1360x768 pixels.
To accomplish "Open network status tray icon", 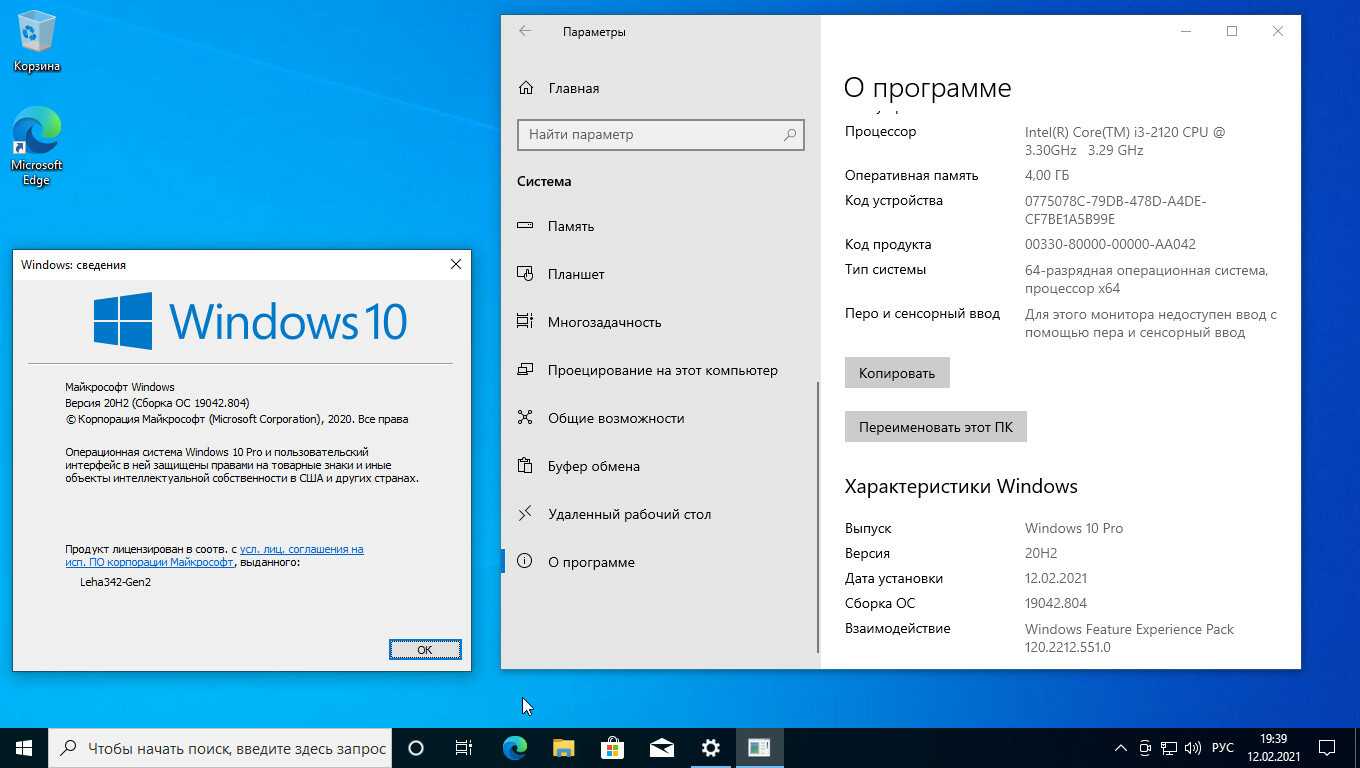I will click(1168, 747).
